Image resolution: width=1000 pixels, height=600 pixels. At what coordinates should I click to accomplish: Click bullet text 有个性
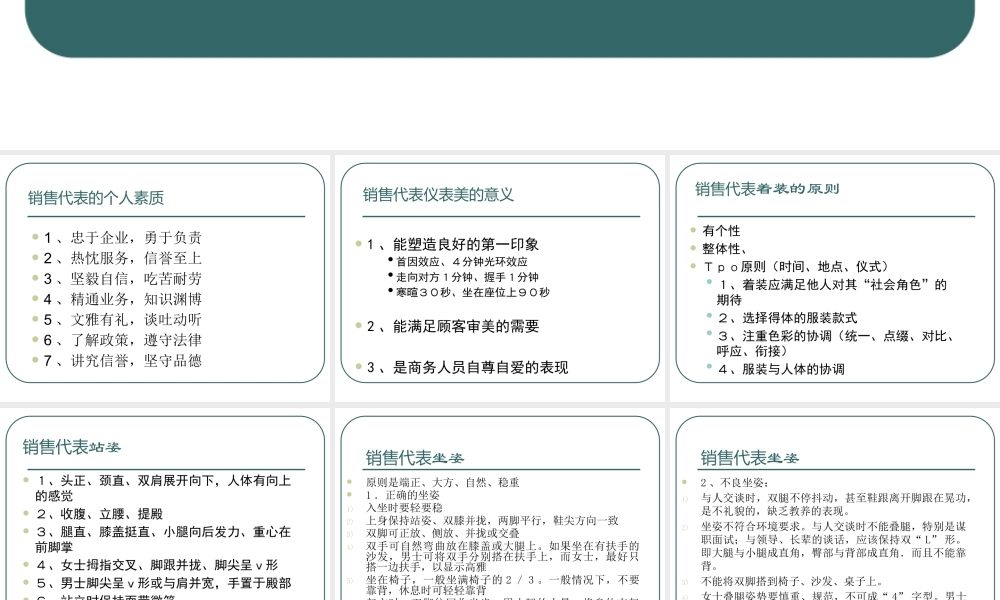point(721,231)
